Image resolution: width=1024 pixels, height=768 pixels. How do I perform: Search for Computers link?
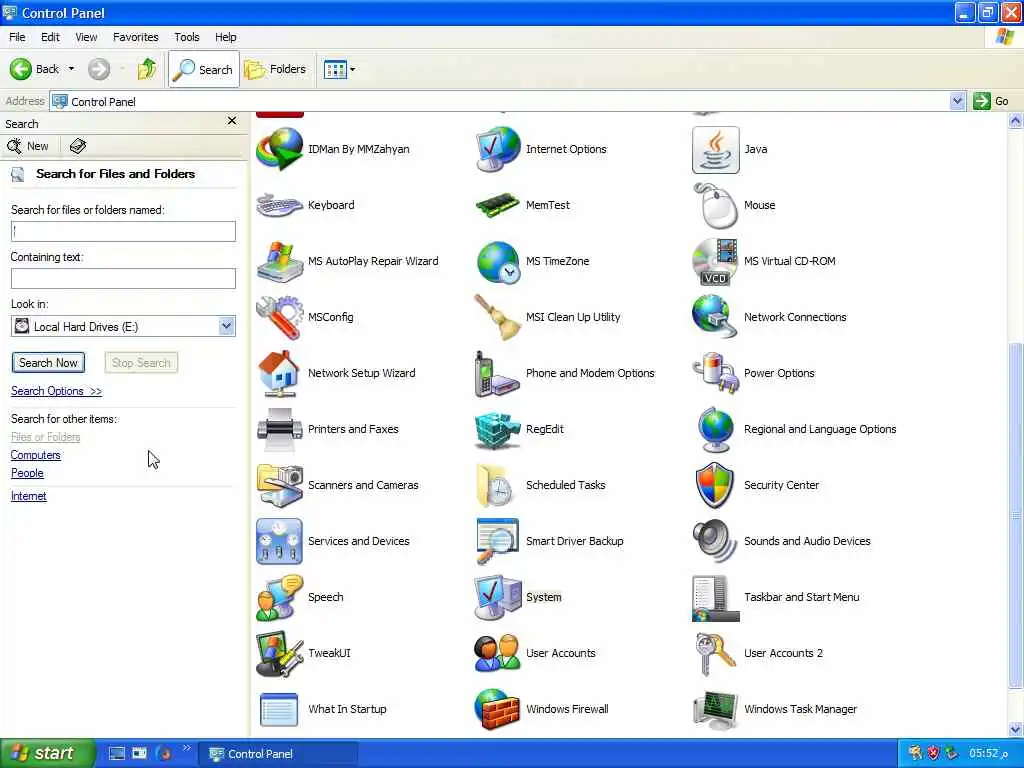tap(35, 455)
